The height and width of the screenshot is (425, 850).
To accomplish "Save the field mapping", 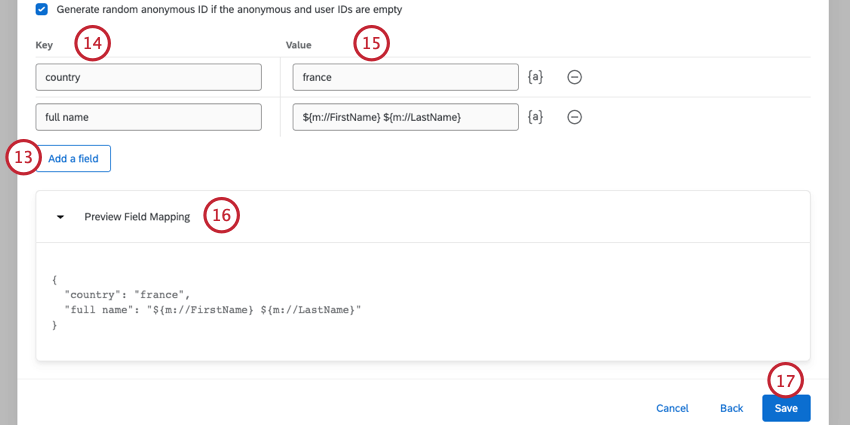I will pos(786,408).
